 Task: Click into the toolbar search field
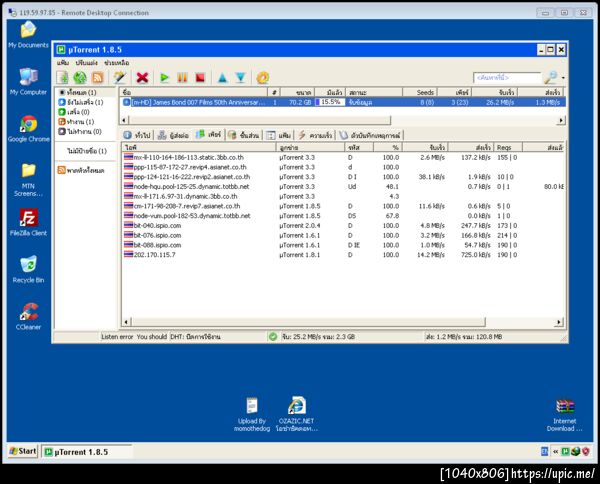(507, 78)
